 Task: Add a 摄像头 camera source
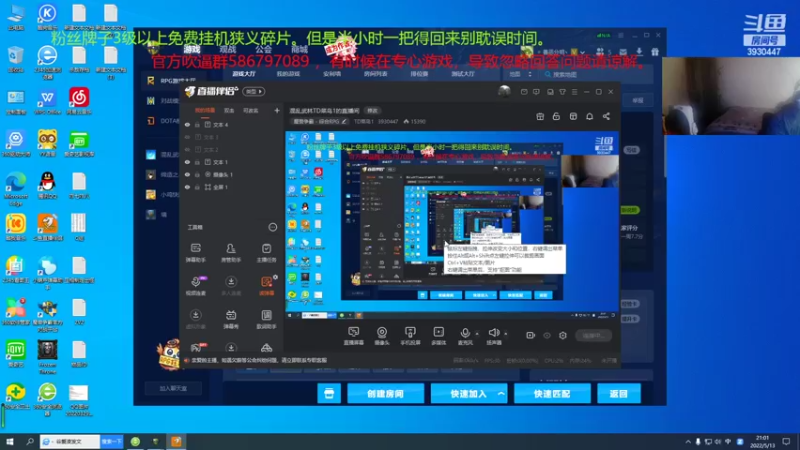(x=382, y=336)
